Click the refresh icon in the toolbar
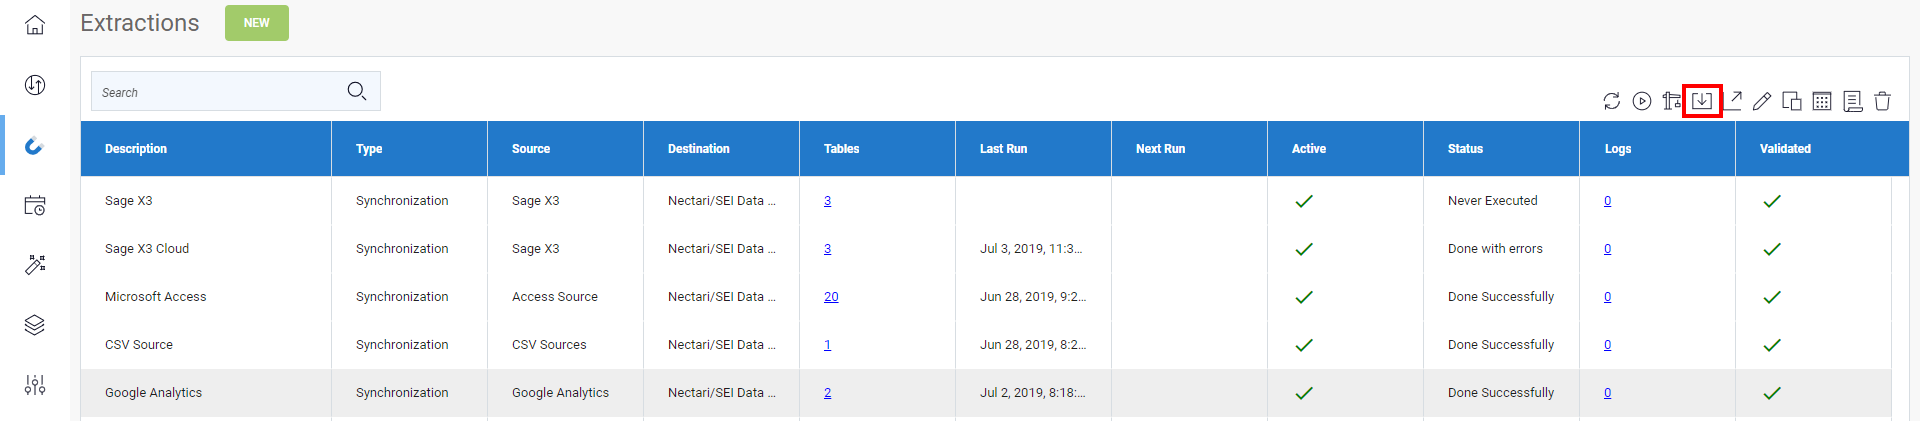 pyautogui.click(x=1611, y=101)
